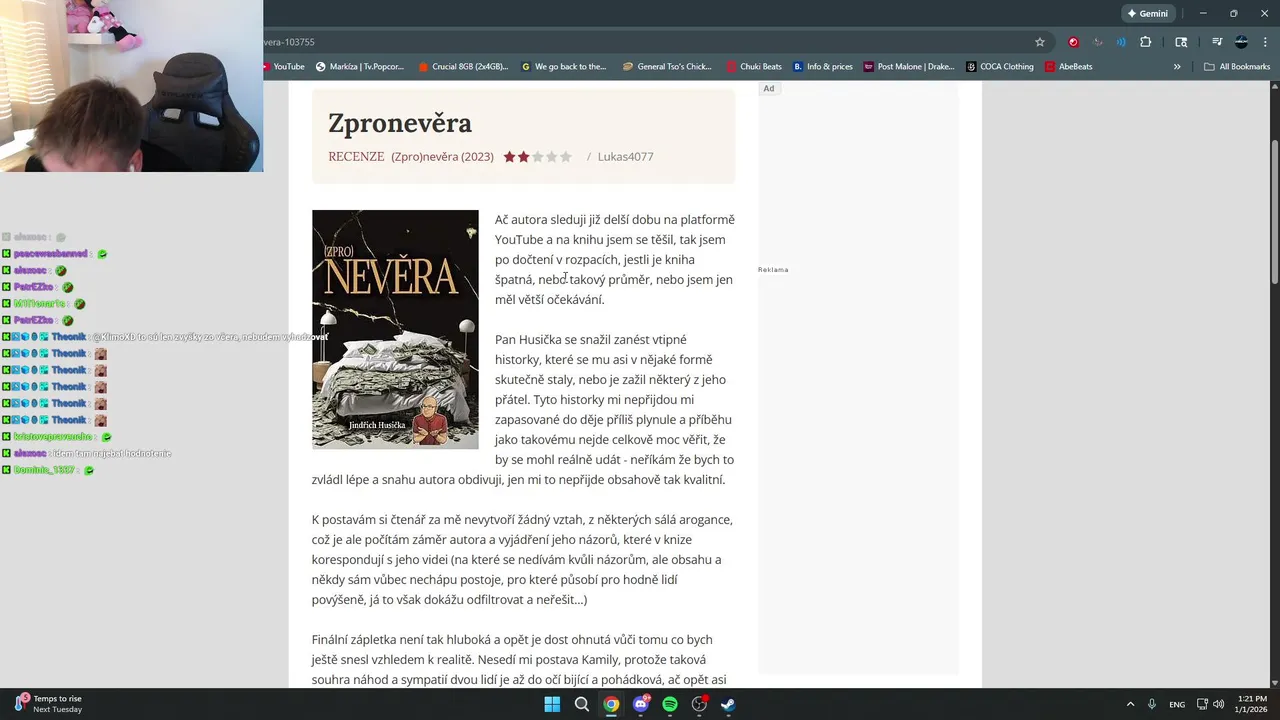Open Steam from the taskbar

click(729, 704)
